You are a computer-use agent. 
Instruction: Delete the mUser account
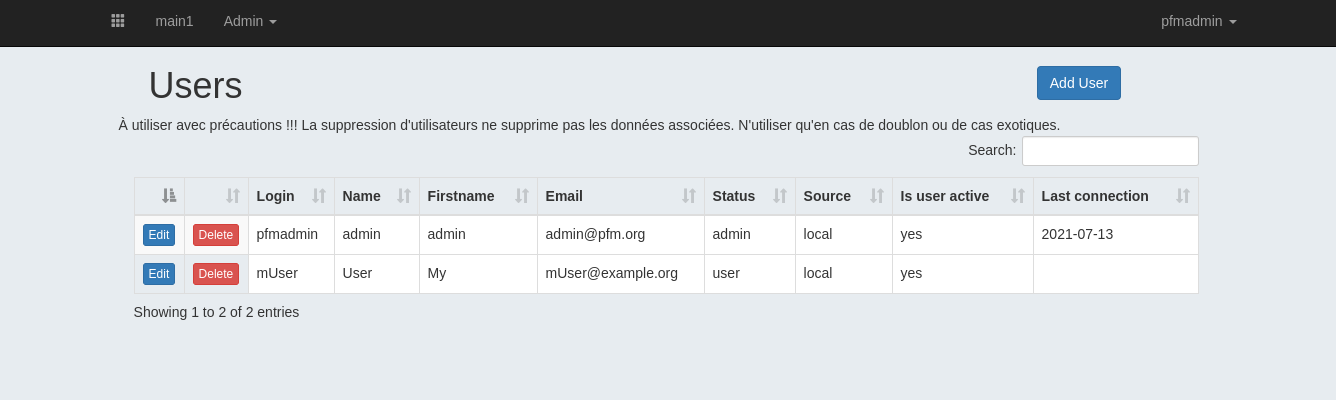(x=216, y=274)
